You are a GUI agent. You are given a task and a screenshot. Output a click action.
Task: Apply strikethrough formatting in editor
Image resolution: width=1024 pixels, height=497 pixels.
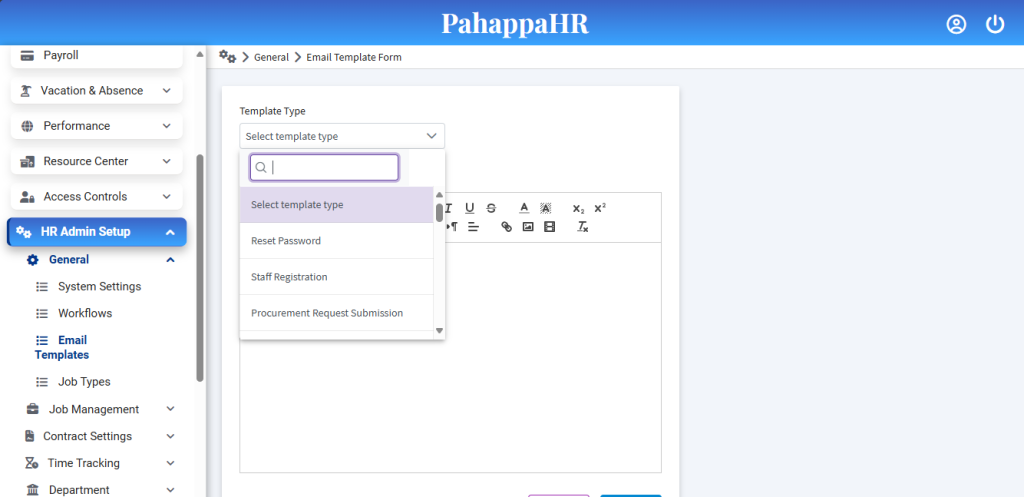pos(491,208)
